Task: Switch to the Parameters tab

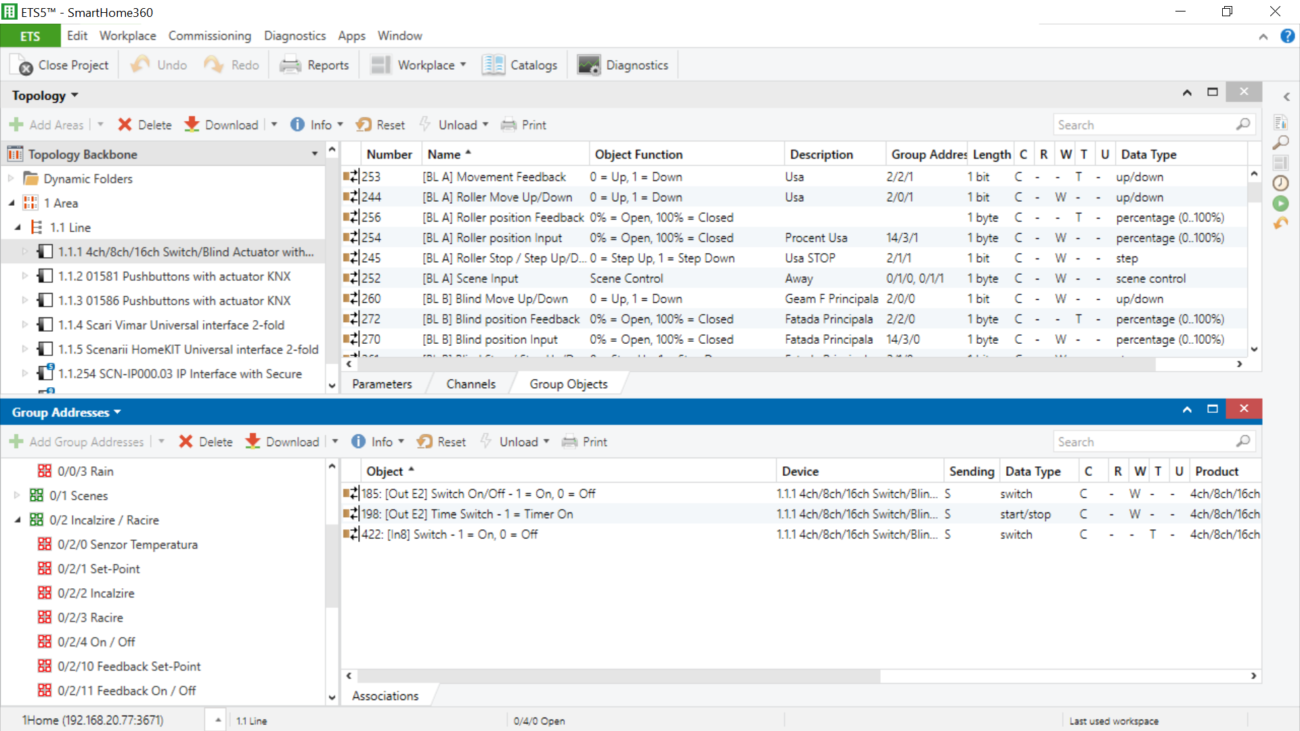Action: pos(382,384)
